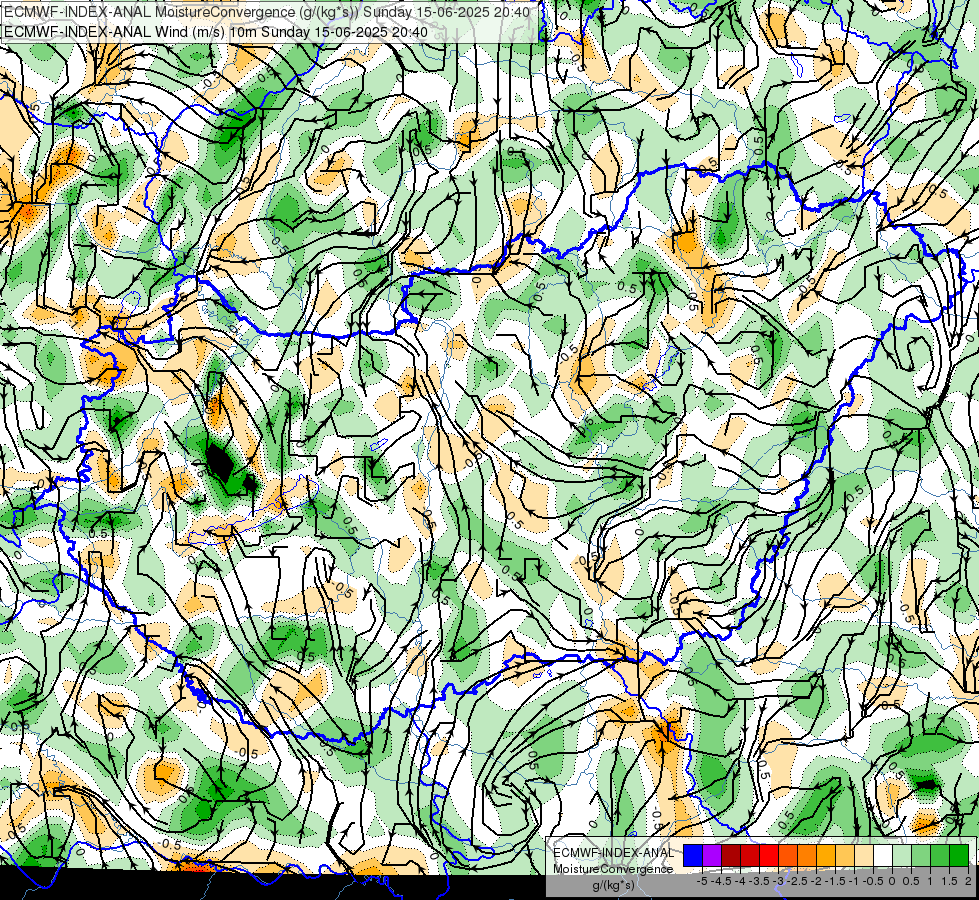Click the legend's MoistureConvergence label
Screen dimensions: 979x900
click(613, 869)
